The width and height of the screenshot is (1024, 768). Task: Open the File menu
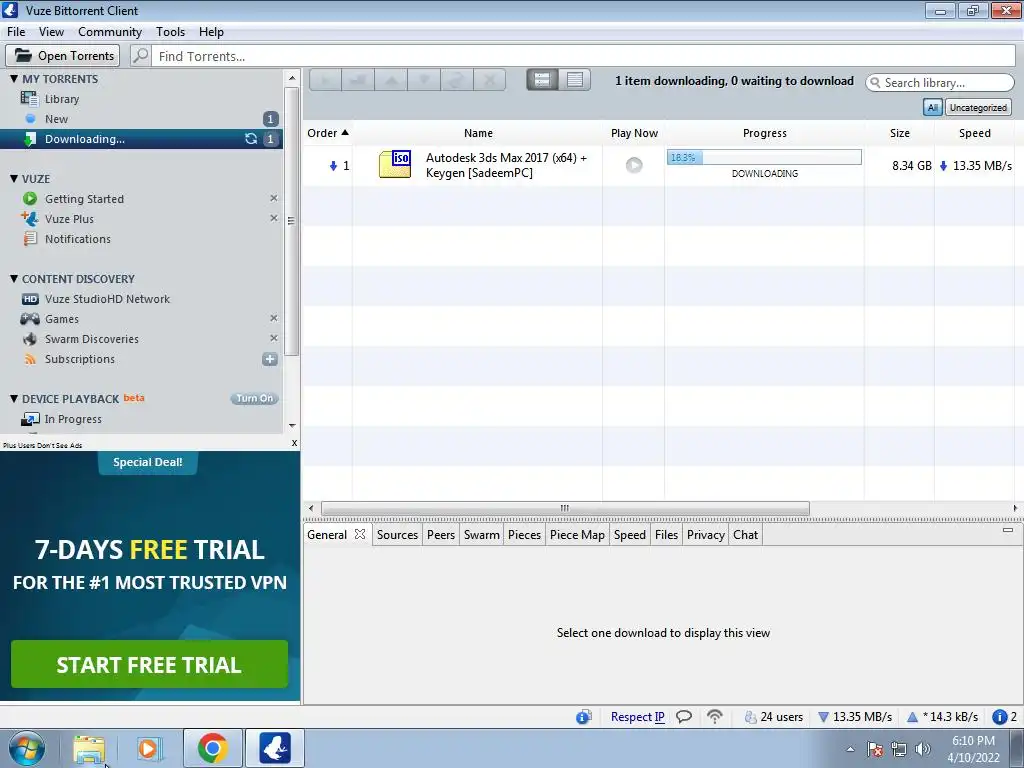16,31
